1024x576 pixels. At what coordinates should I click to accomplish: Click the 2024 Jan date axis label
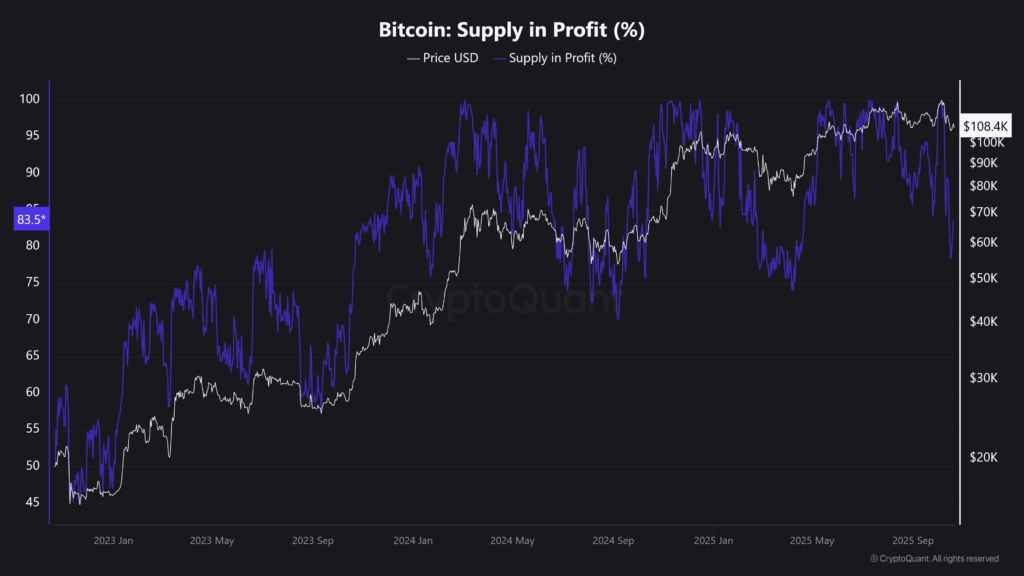pyautogui.click(x=412, y=541)
